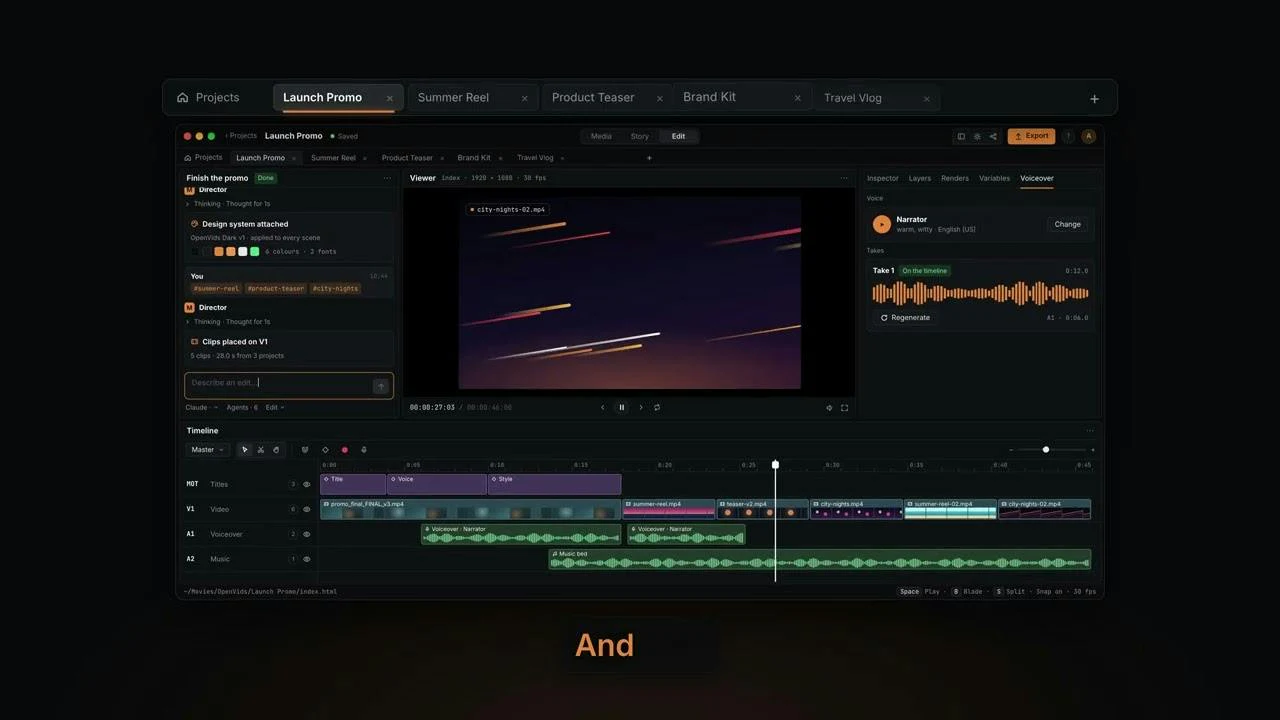Viewport: 1280px width, 720px height.
Task: Step to the previous frame in Viewer
Action: coord(602,407)
